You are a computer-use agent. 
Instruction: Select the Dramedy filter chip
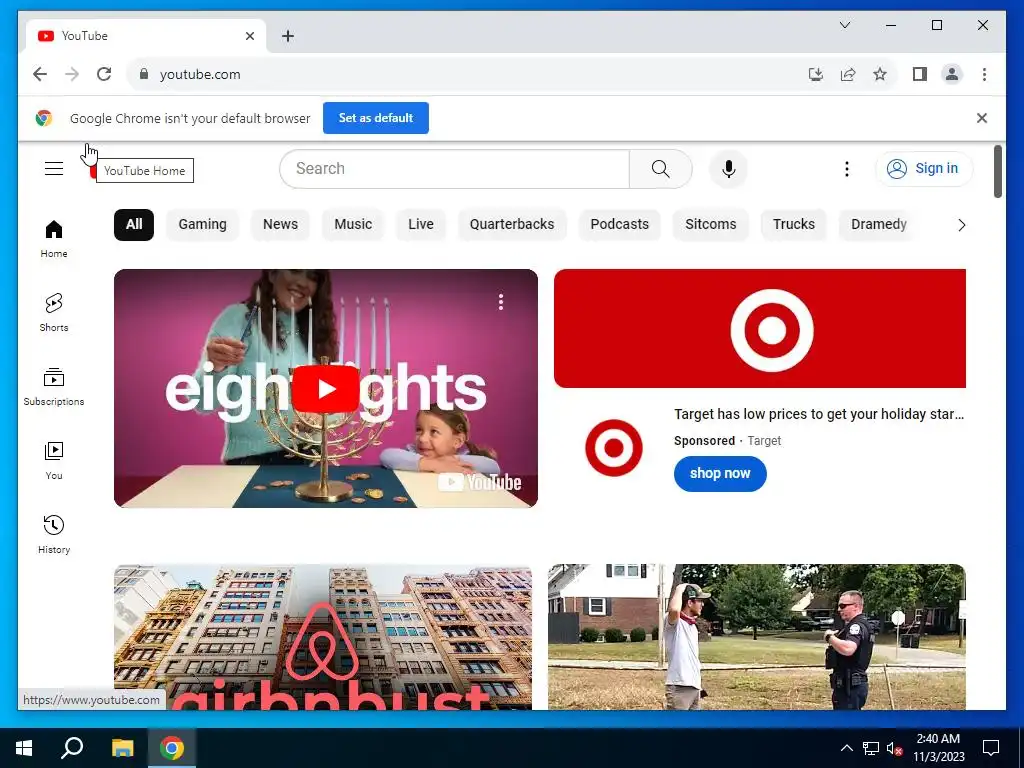coord(878,225)
